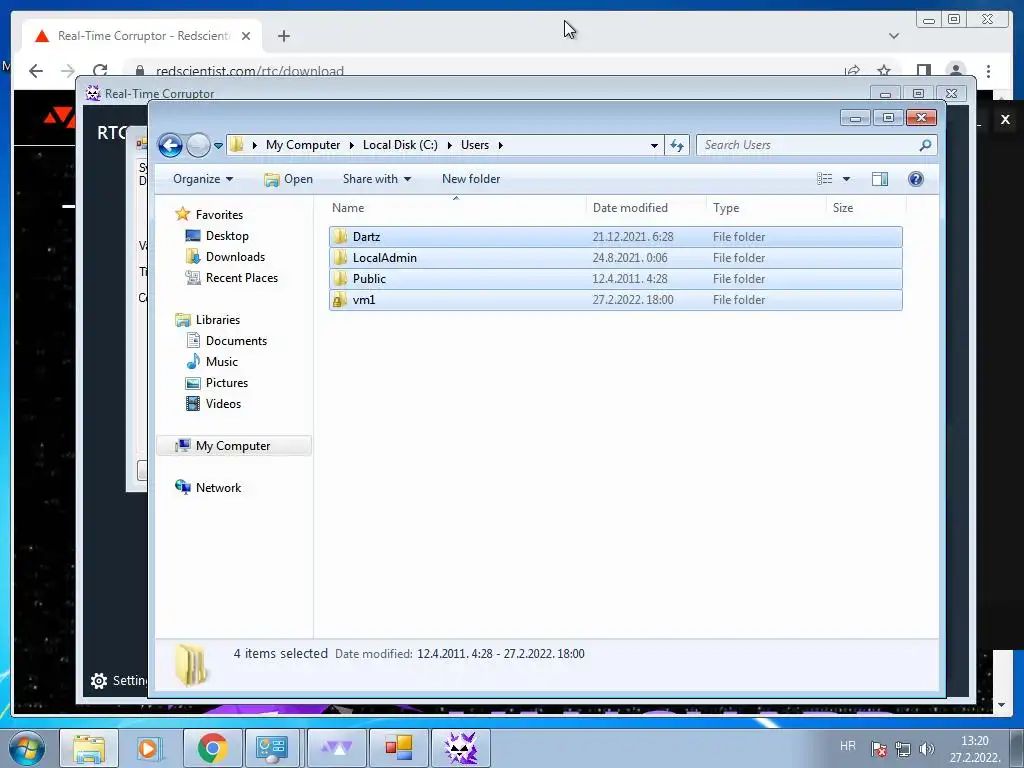This screenshot has height=768, width=1024.
Task: Click My Computer in the breadcrumb
Action: pos(303,145)
